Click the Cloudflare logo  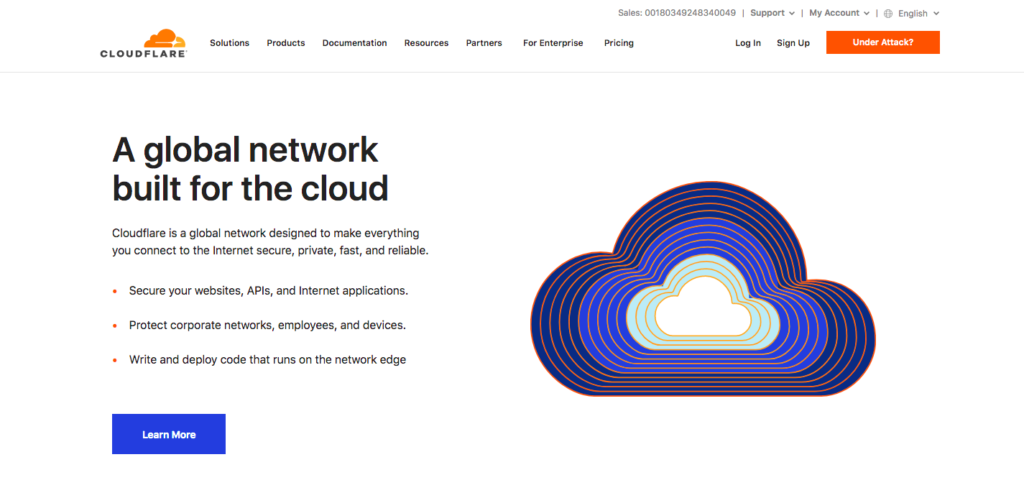coord(144,43)
